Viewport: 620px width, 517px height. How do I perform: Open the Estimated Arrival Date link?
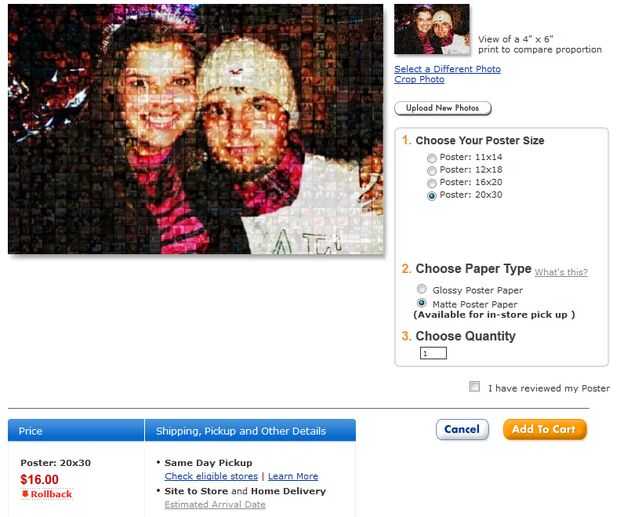(215, 505)
